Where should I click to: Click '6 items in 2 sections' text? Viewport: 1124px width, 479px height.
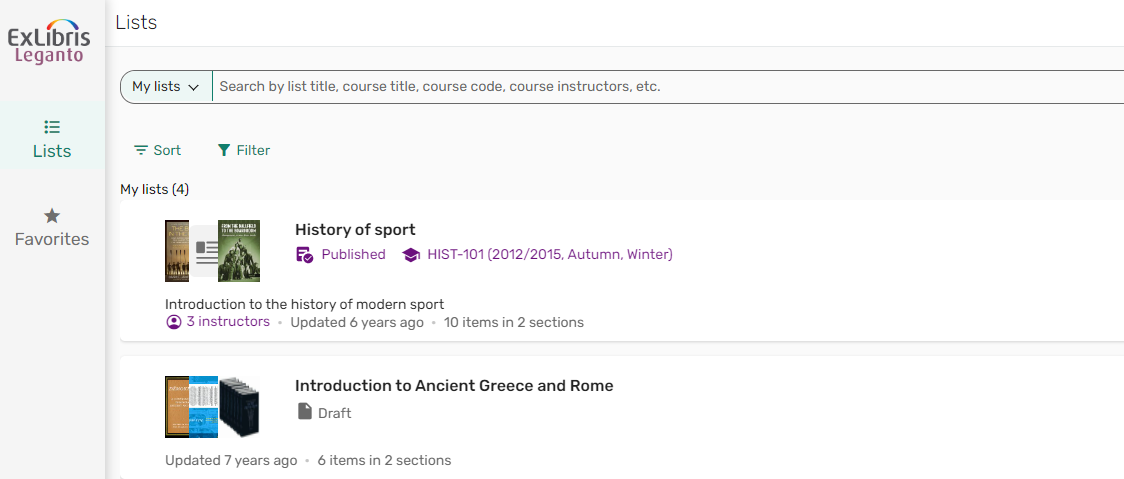coord(384,460)
